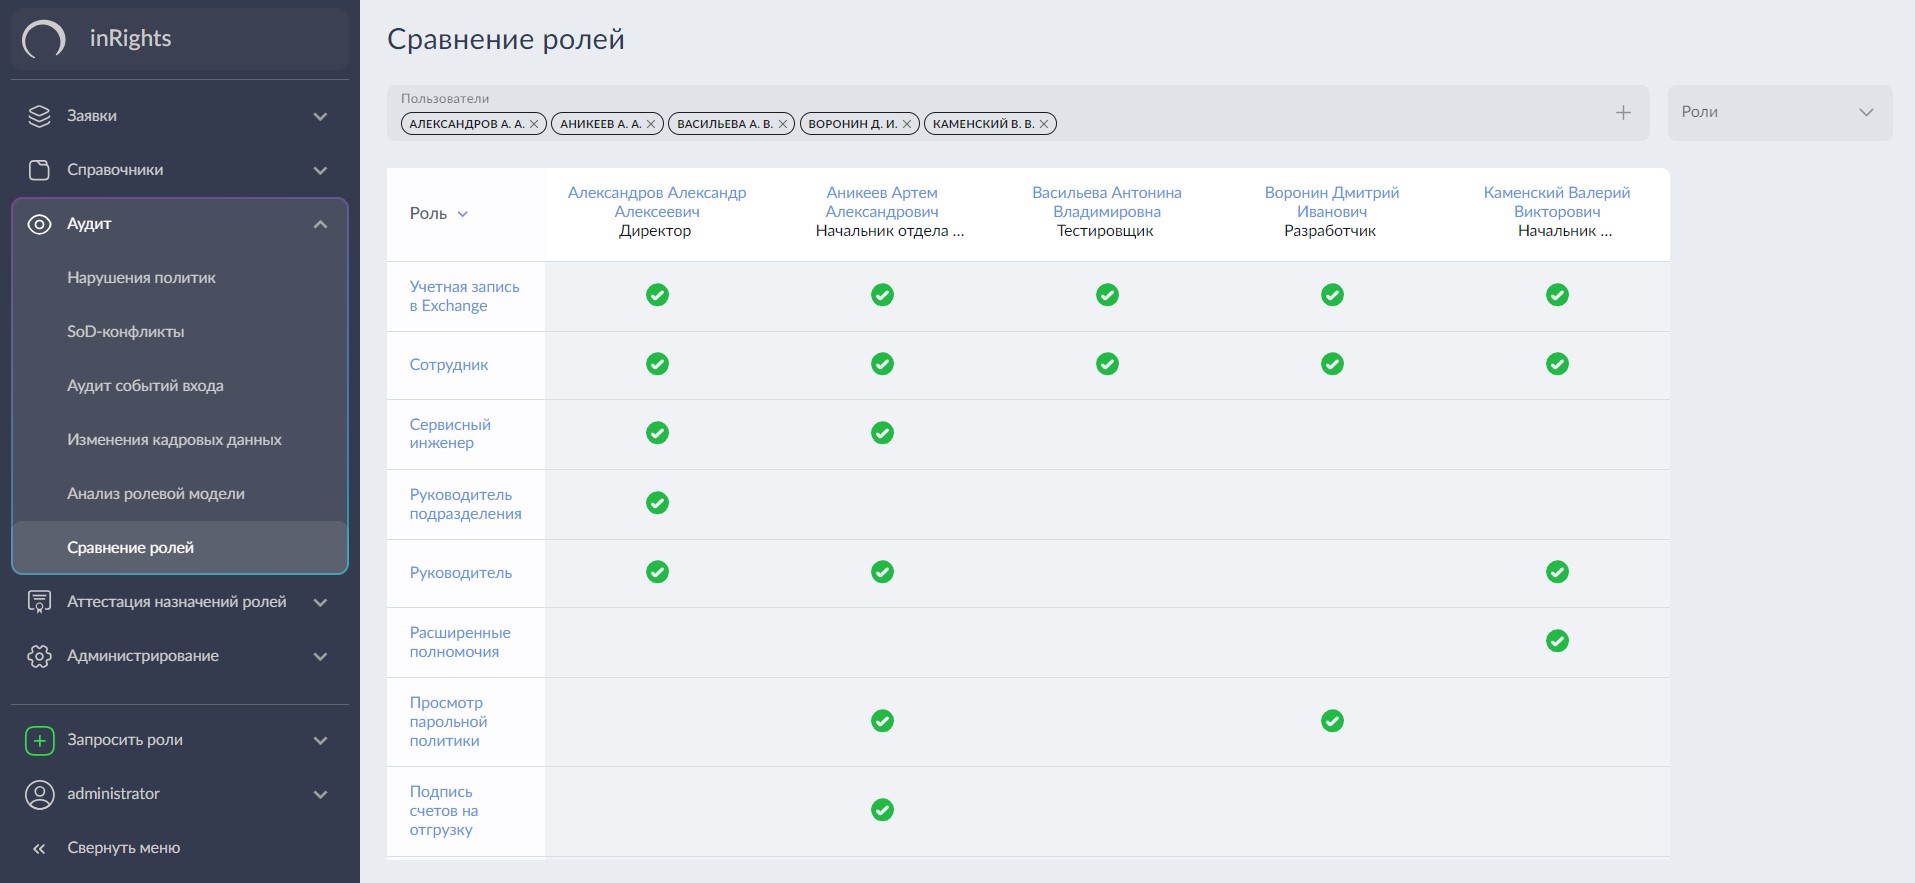Click the Аудит eye icon

pos(39,224)
